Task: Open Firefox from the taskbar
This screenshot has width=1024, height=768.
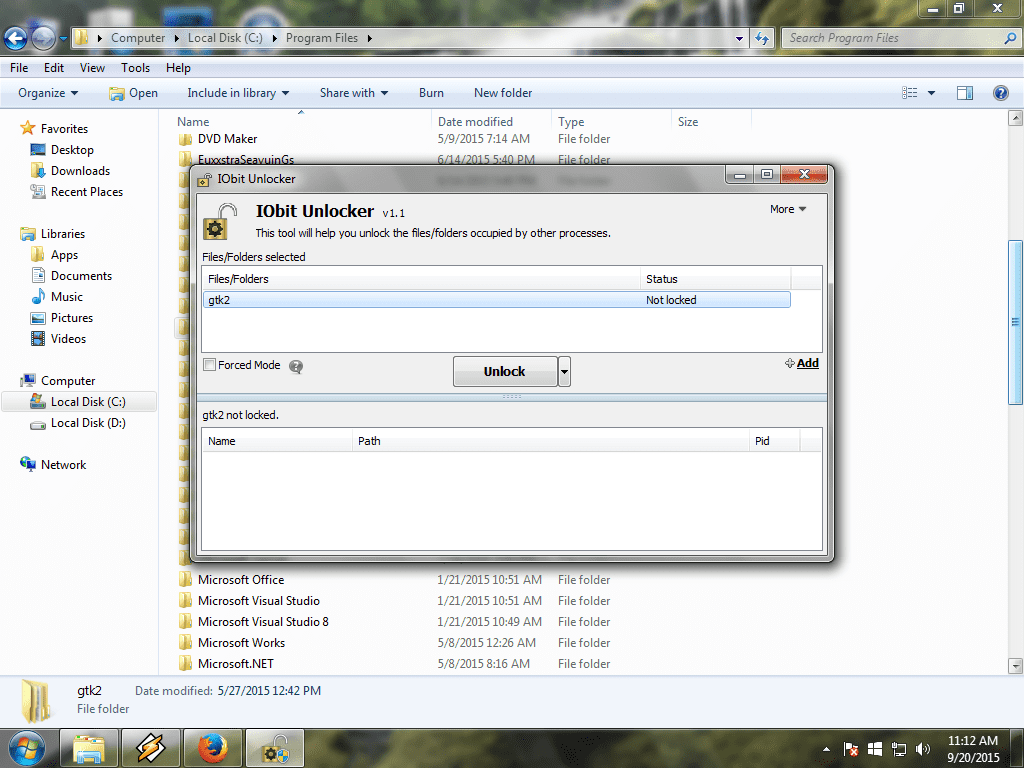Action: tap(212, 748)
